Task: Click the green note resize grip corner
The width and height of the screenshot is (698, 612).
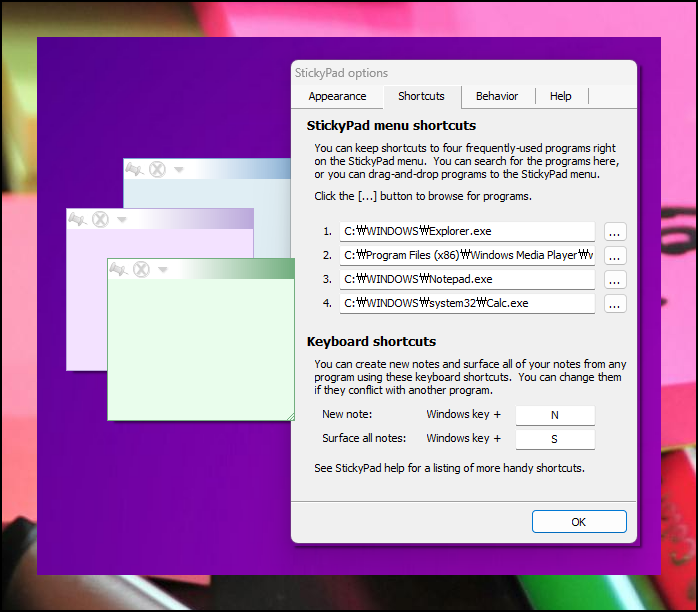Action: [291, 417]
